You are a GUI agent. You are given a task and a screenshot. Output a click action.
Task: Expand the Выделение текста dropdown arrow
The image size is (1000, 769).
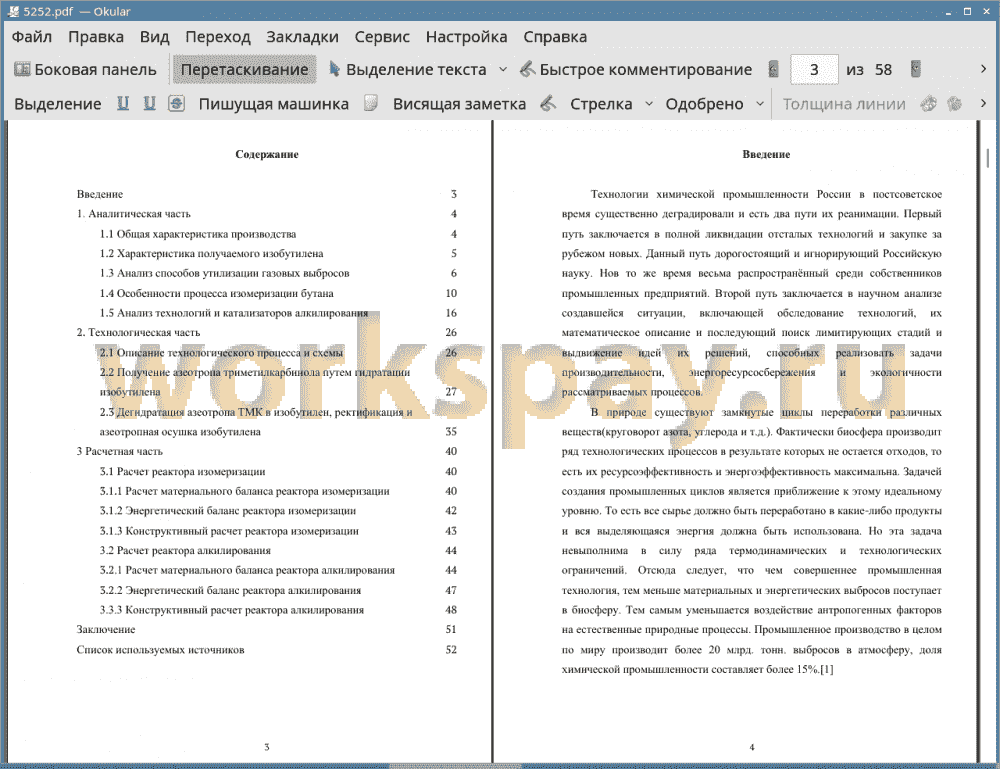(x=503, y=70)
